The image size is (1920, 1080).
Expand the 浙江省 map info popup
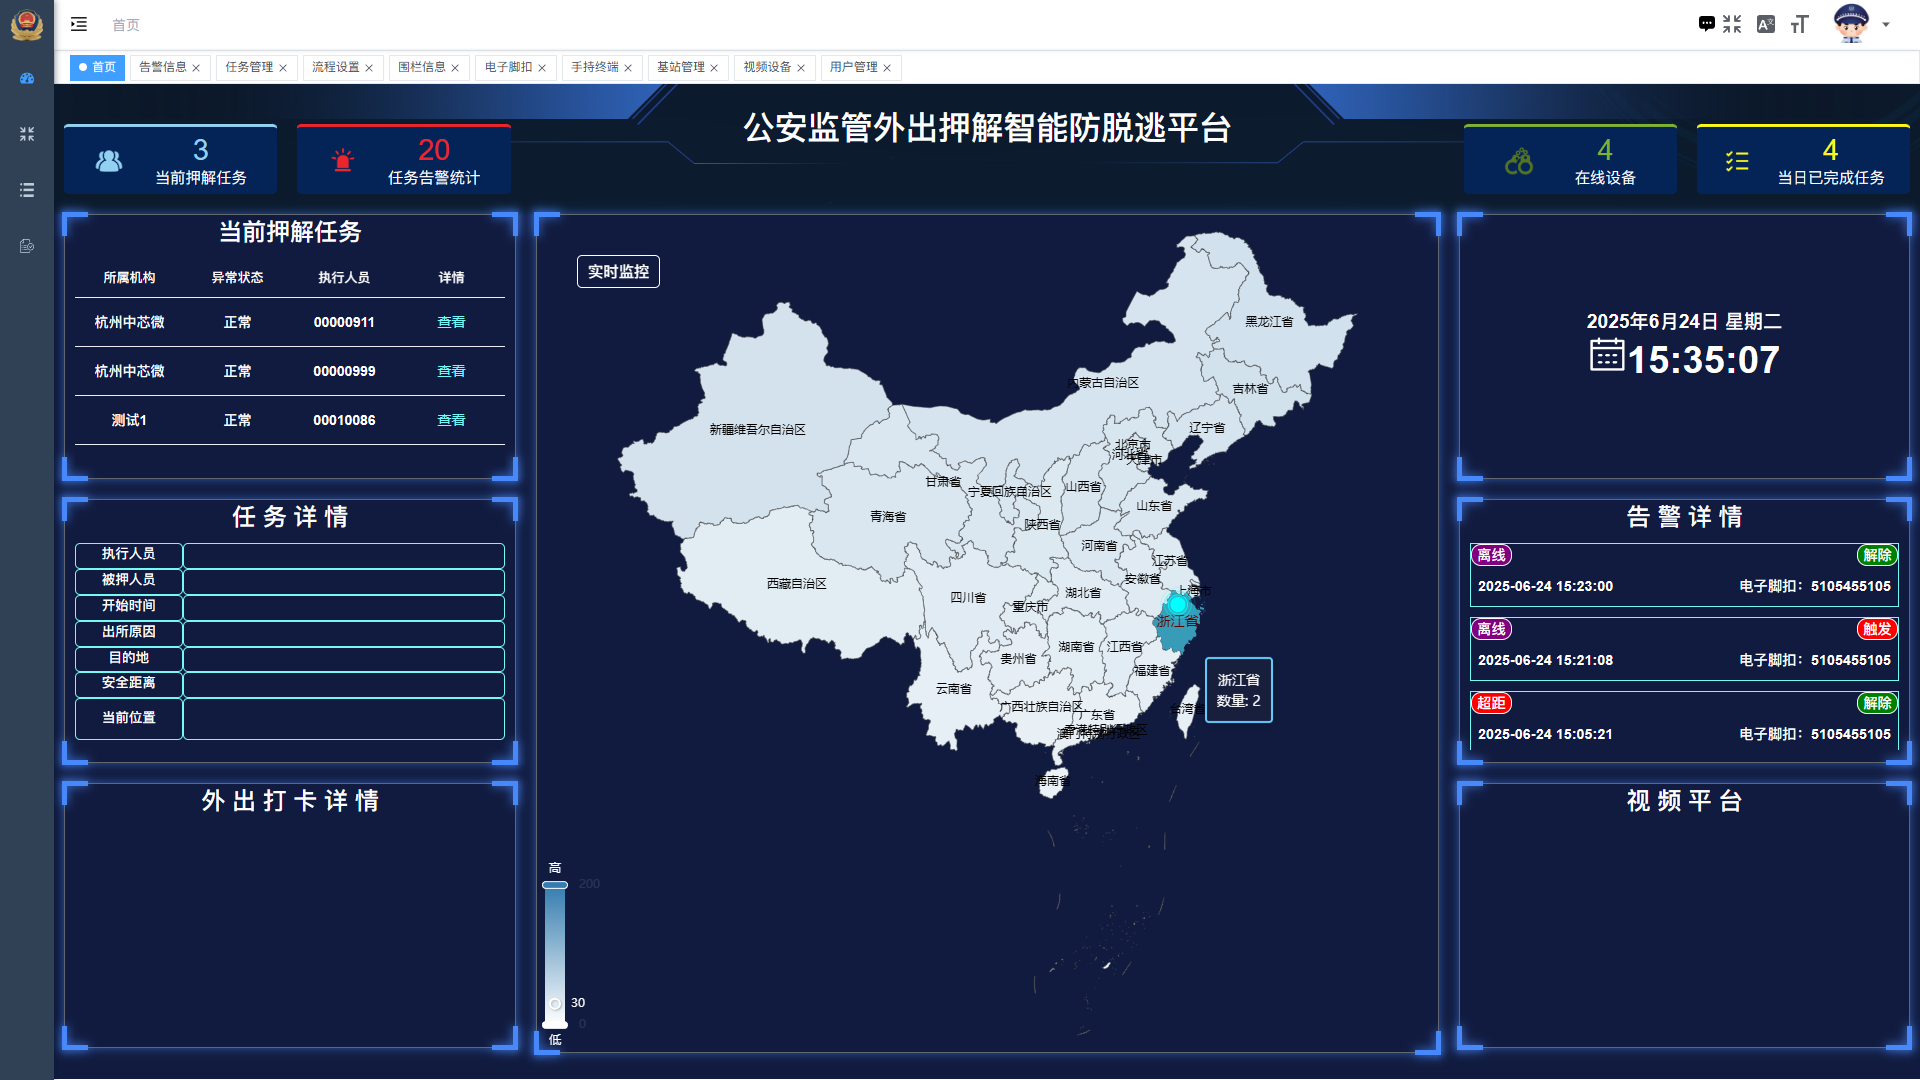click(1238, 690)
